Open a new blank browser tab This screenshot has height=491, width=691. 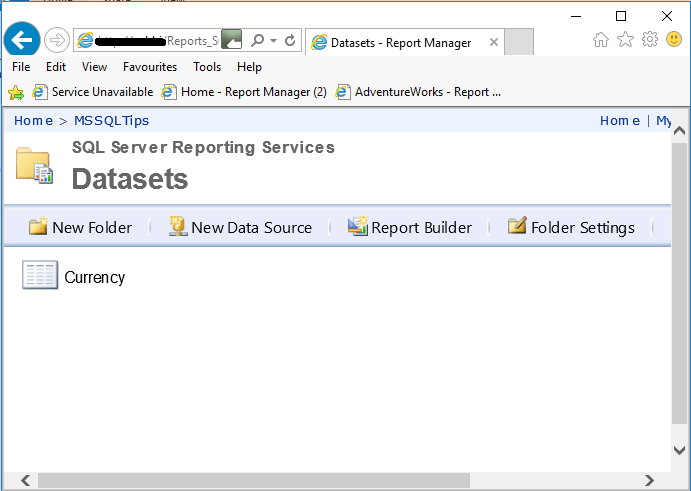pos(519,42)
